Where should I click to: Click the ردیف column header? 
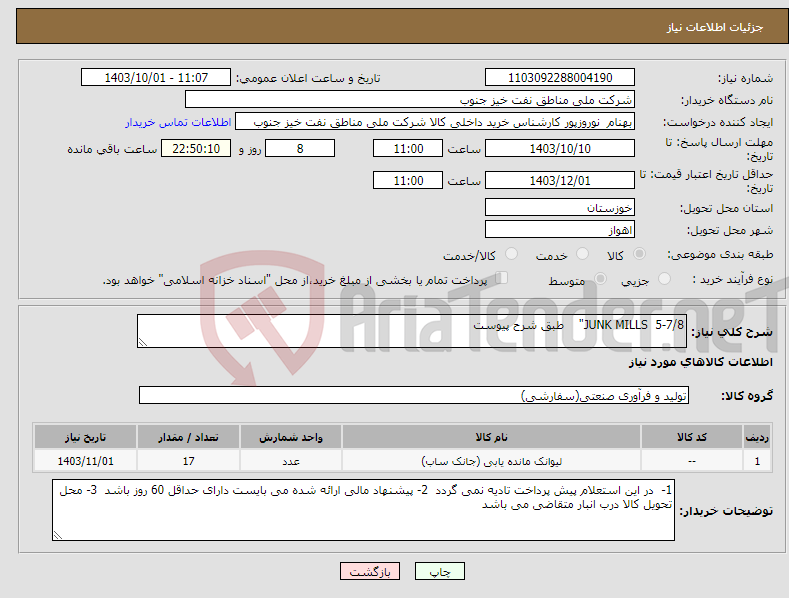[757, 437]
